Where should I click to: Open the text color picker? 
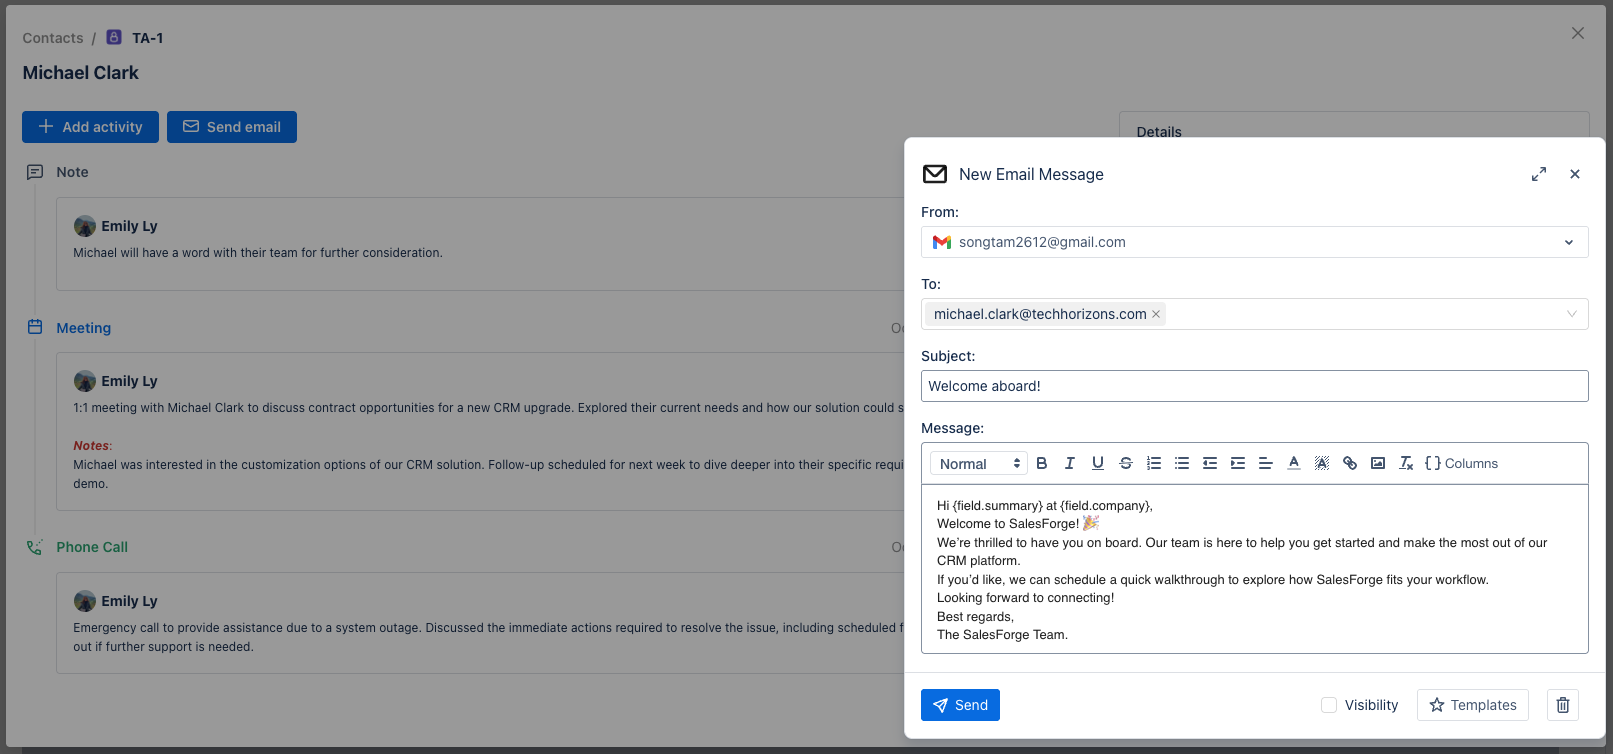pos(1294,463)
